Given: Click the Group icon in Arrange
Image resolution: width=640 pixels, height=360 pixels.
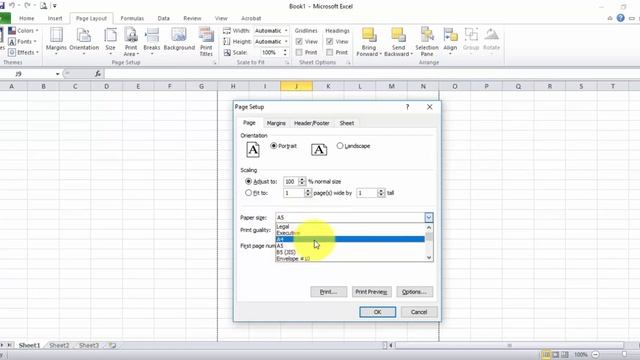Looking at the screenshot, I should coord(471,41).
